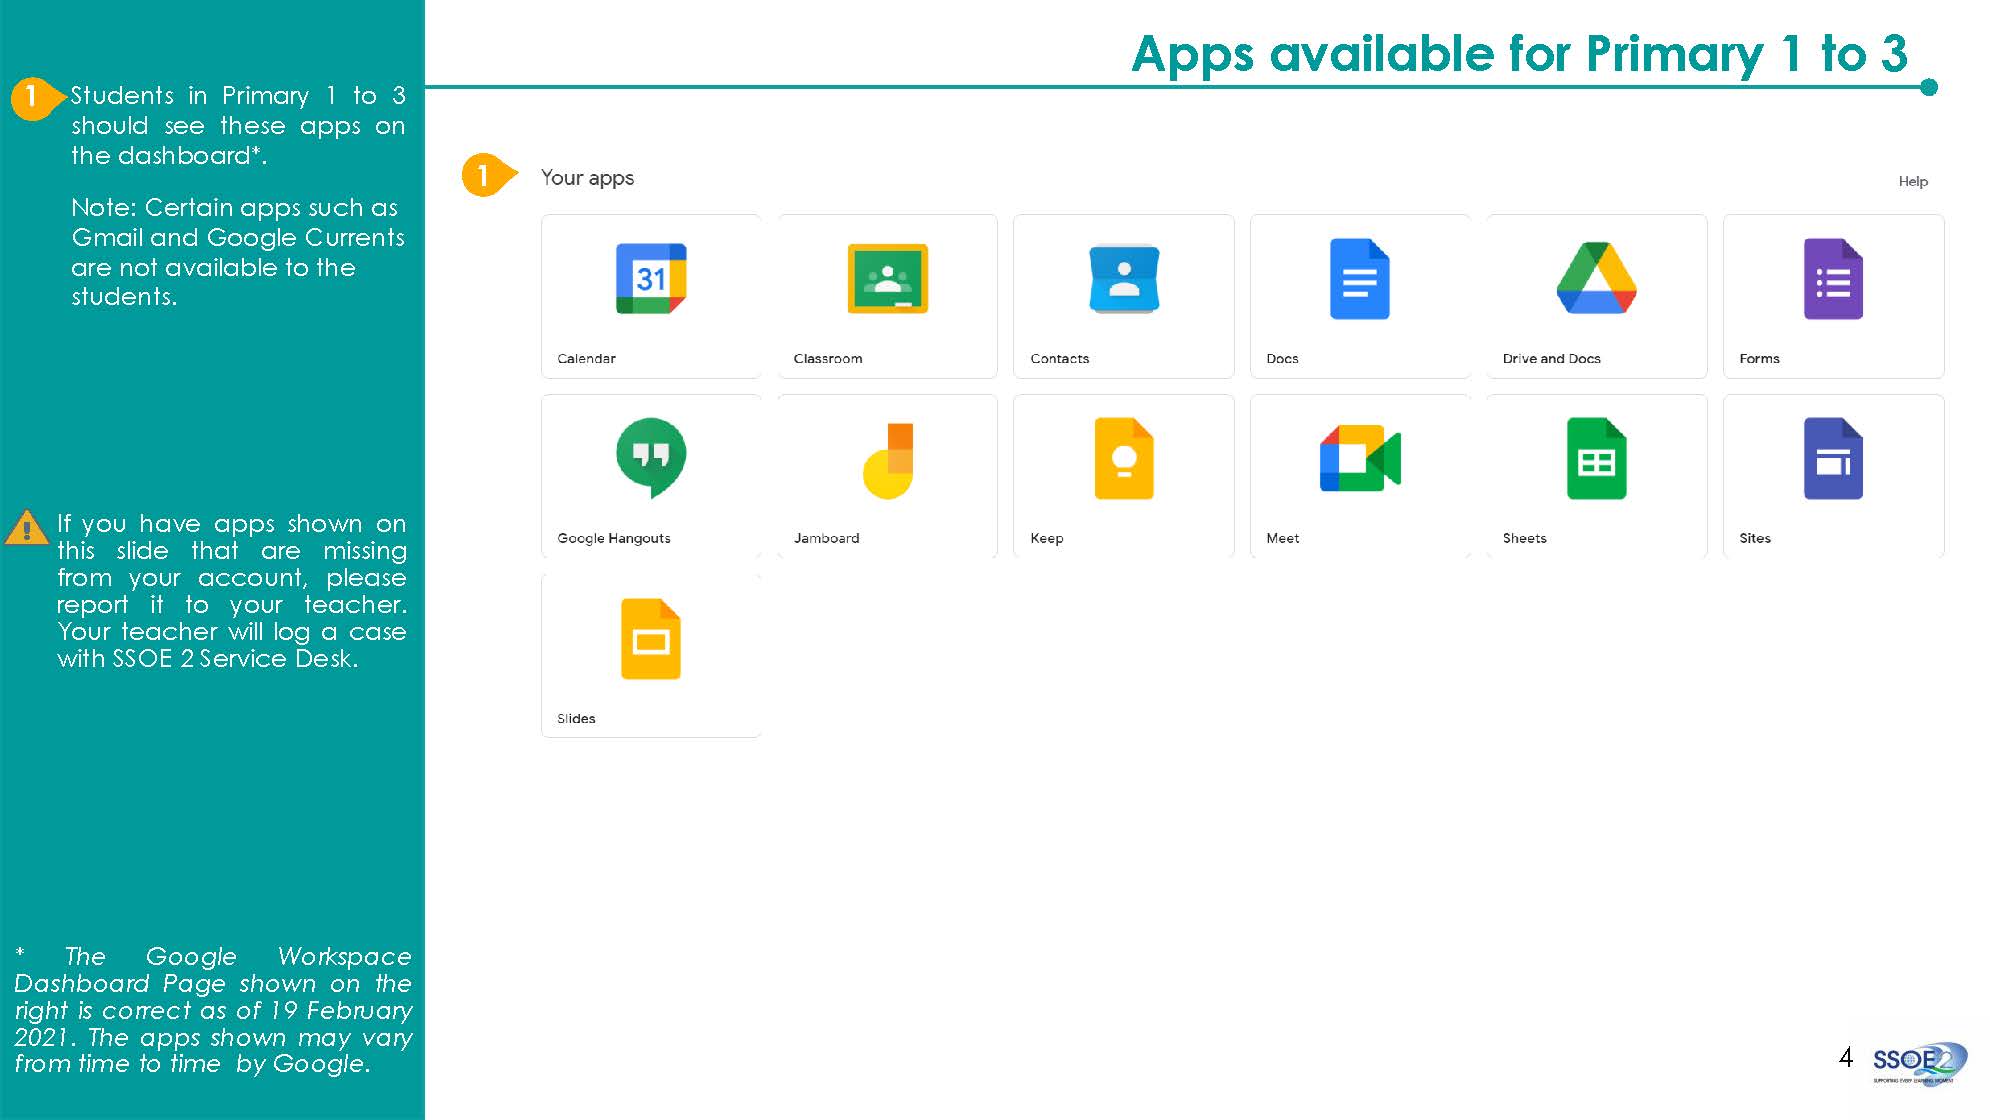Open the purple Forms app icon
Screen dimensions: 1990x1120
1833,279
